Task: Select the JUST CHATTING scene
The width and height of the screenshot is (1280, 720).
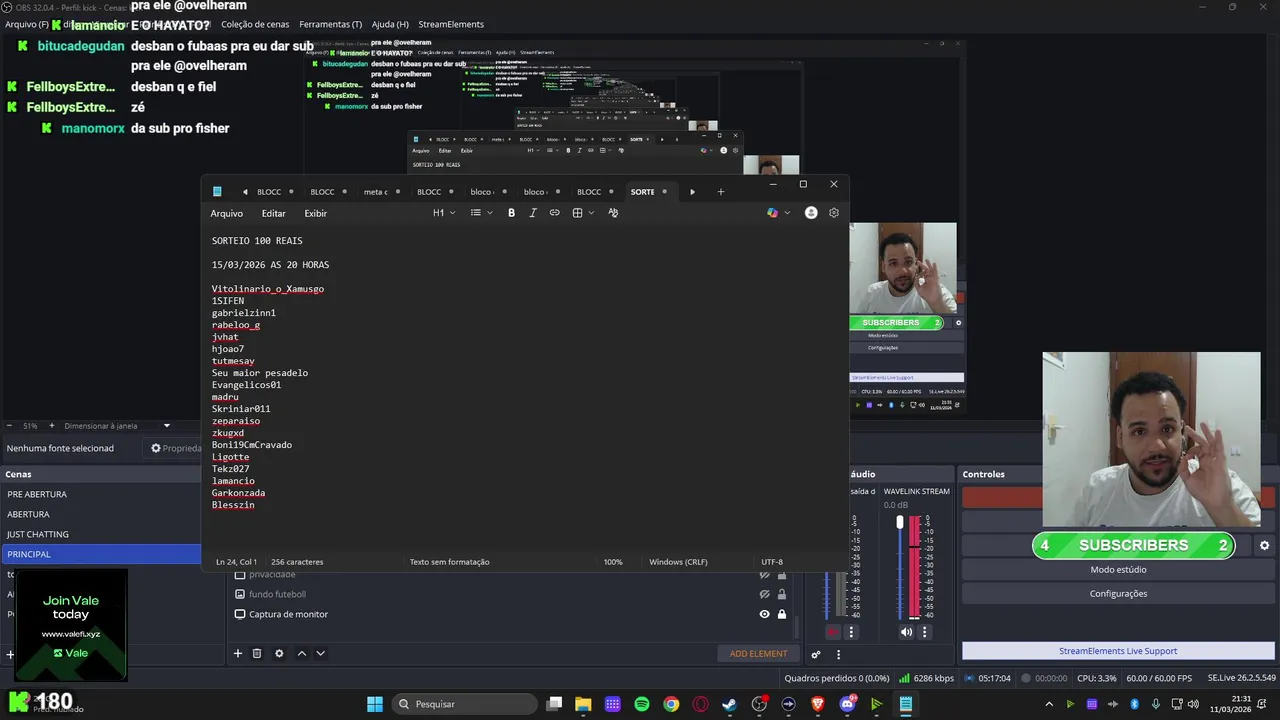Action: (100, 534)
